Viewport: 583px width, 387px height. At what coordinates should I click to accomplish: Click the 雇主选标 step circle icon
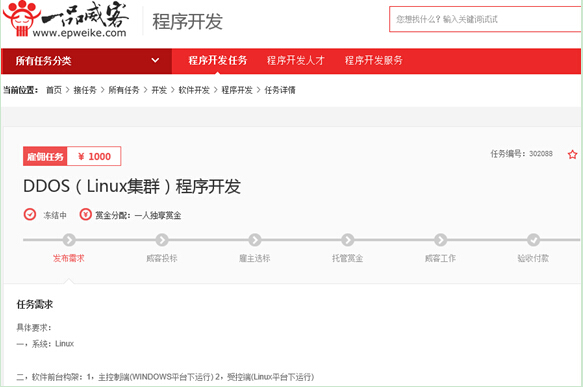[x=255, y=240]
